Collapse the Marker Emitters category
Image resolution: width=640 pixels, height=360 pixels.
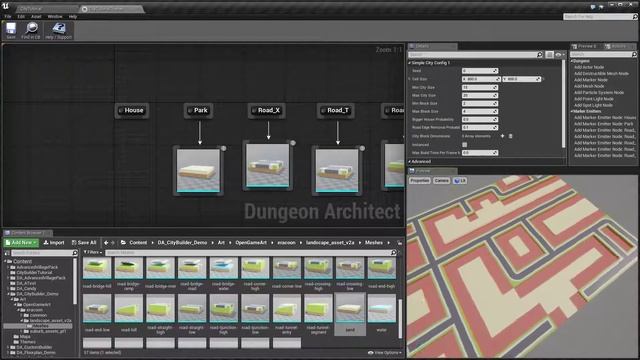pyautogui.click(x=572, y=111)
